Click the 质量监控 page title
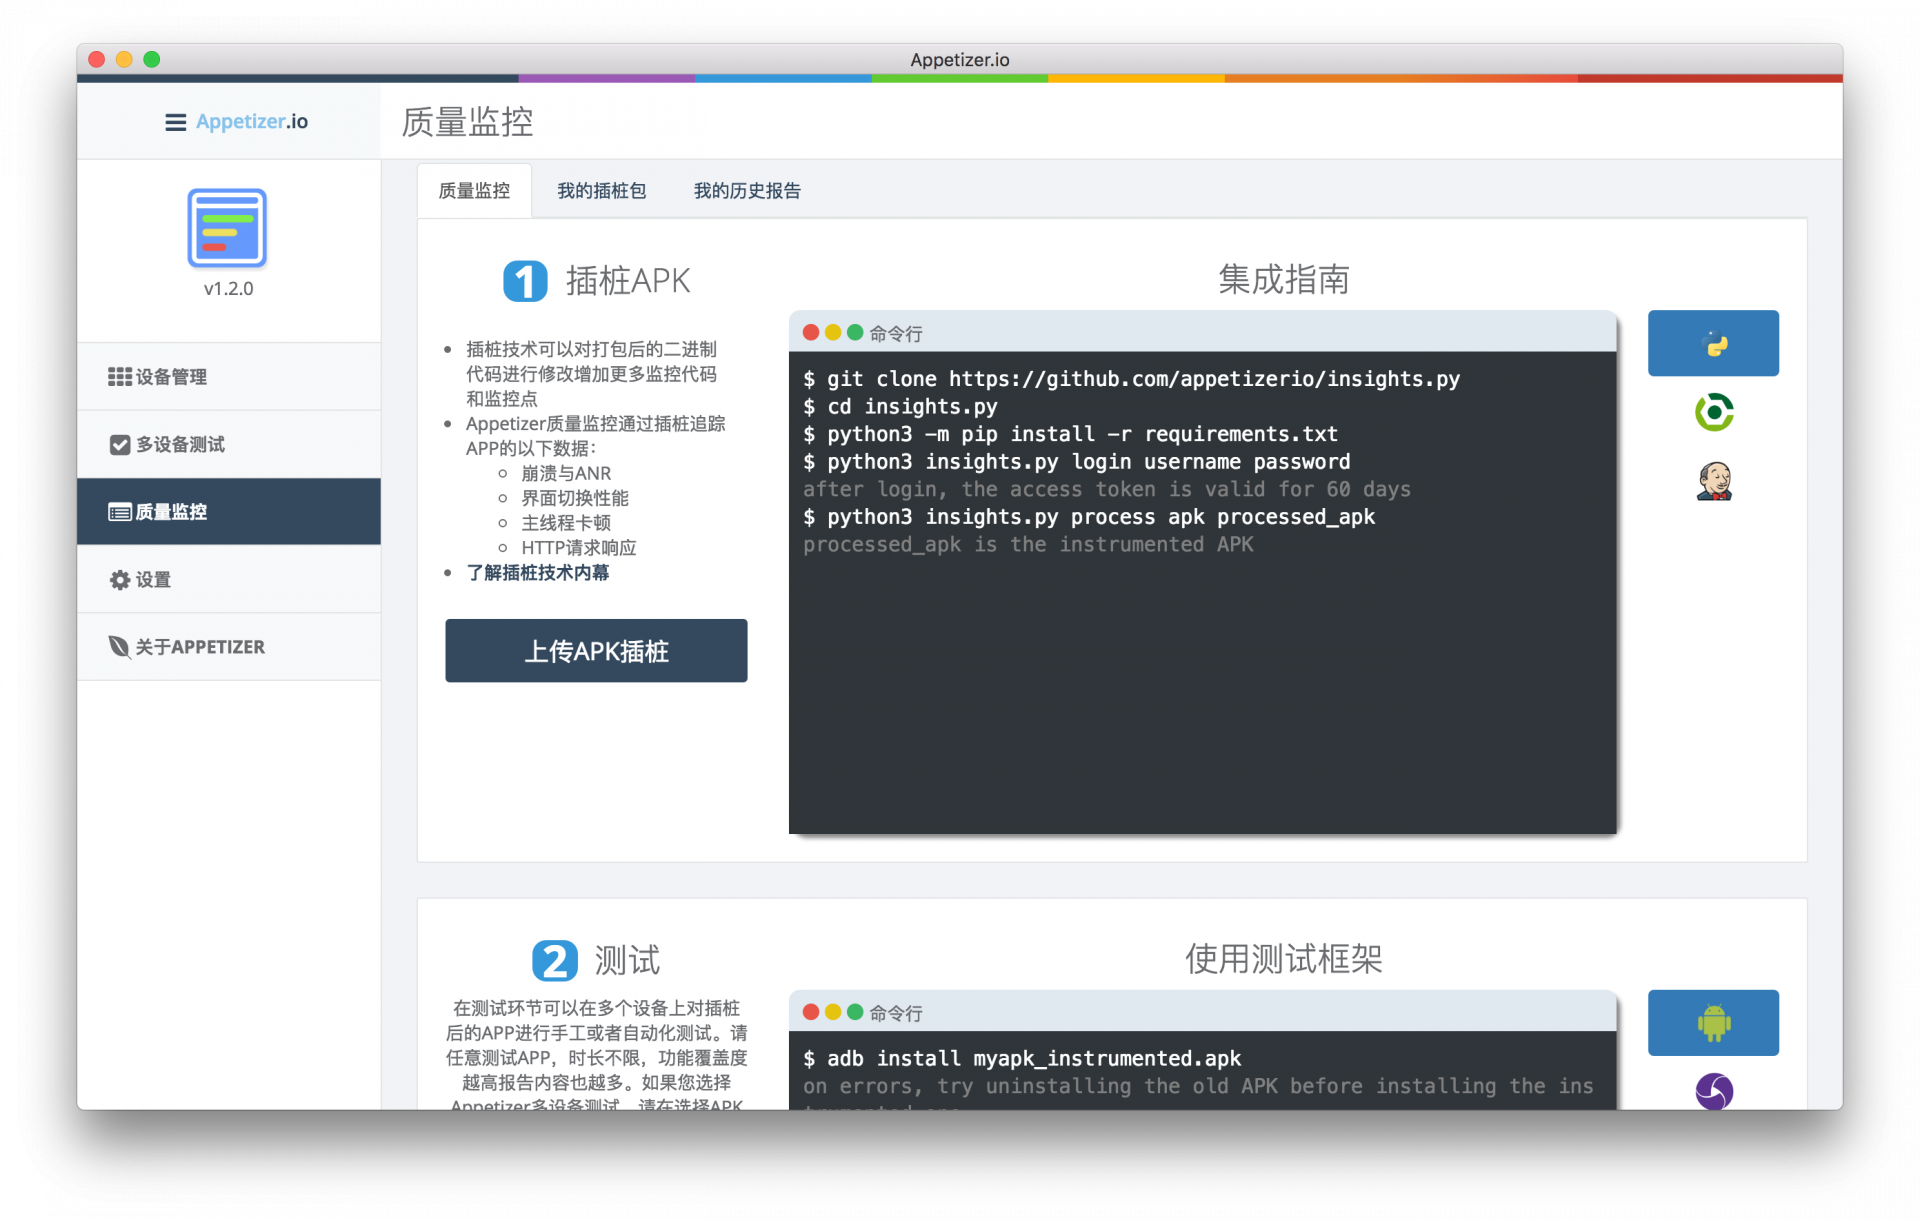The width and height of the screenshot is (1920, 1220). (x=467, y=122)
